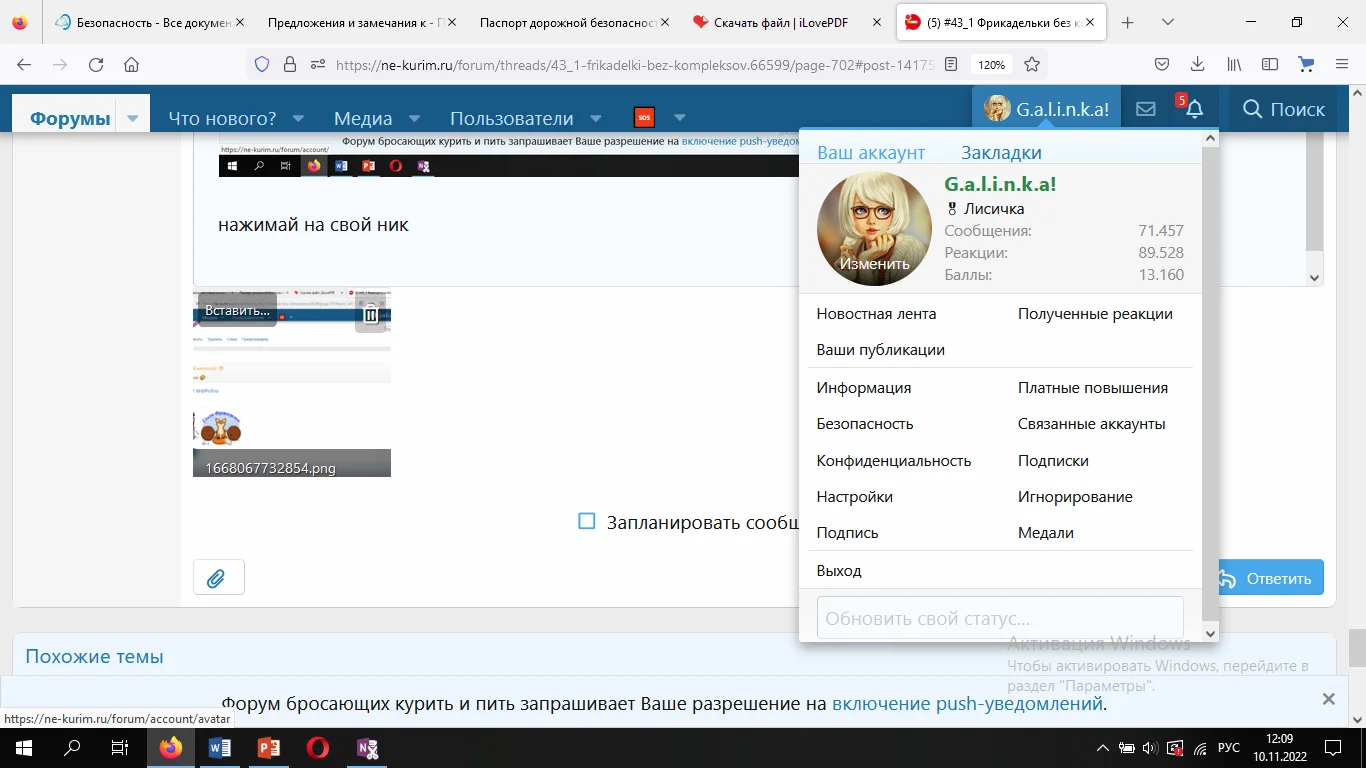Delete the uploaded screenshot via trash icon

tap(370, 313)
